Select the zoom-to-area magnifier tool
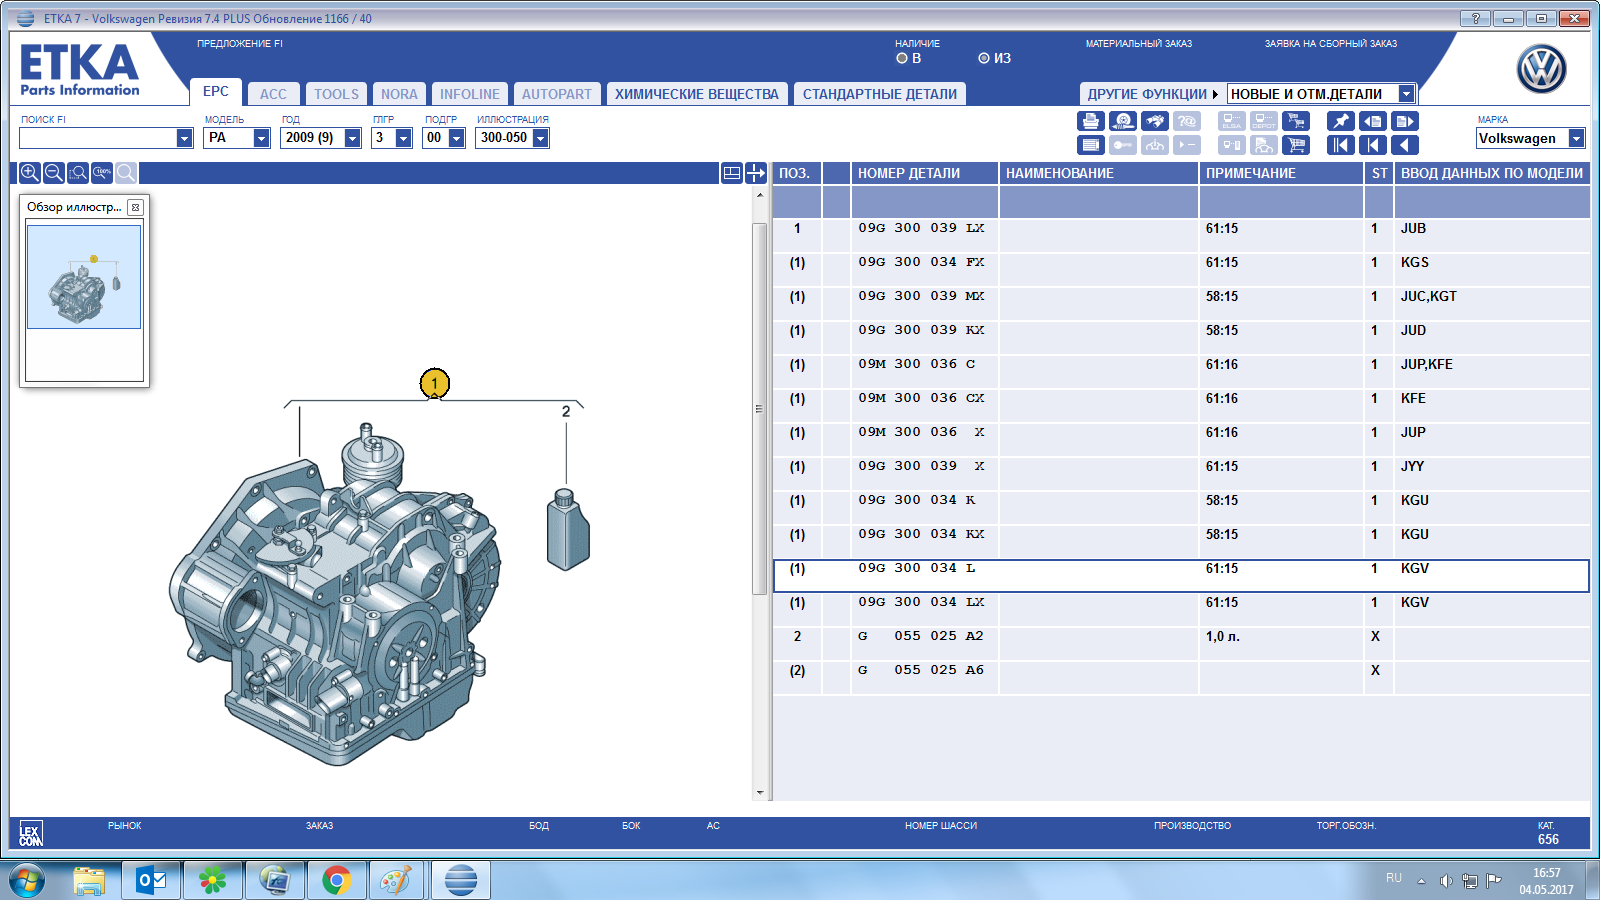 [x=78, y=173]
